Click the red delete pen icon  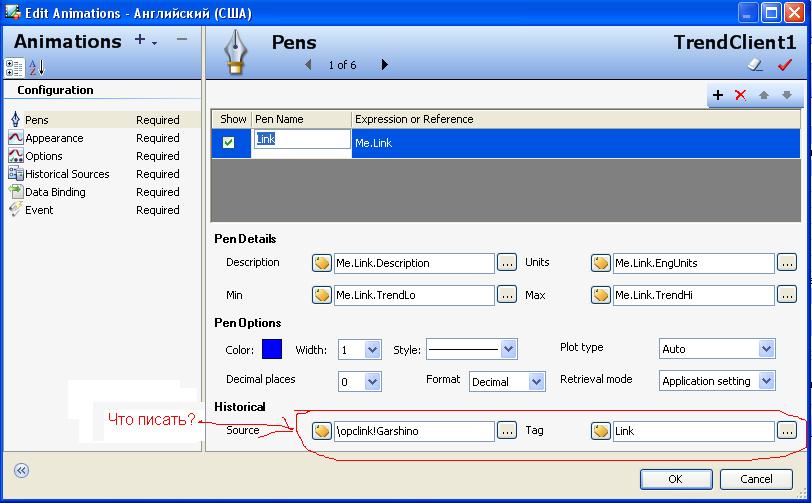pyautogui.click(x=741, y=95)
